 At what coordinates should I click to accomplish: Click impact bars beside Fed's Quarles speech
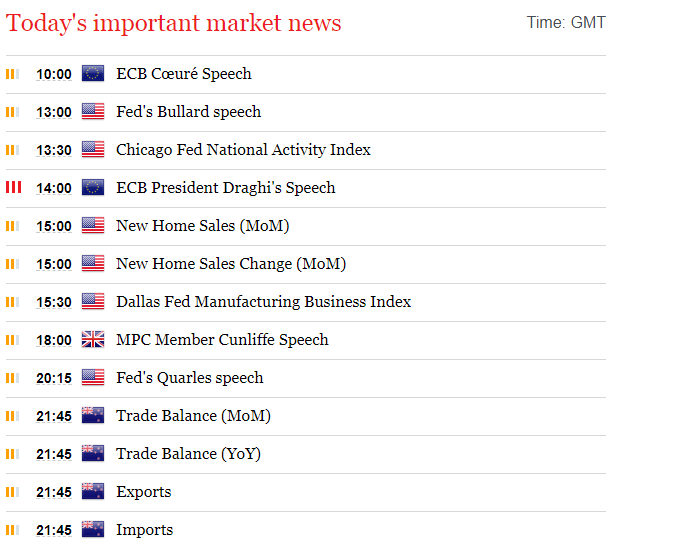(x=13, y=378)
